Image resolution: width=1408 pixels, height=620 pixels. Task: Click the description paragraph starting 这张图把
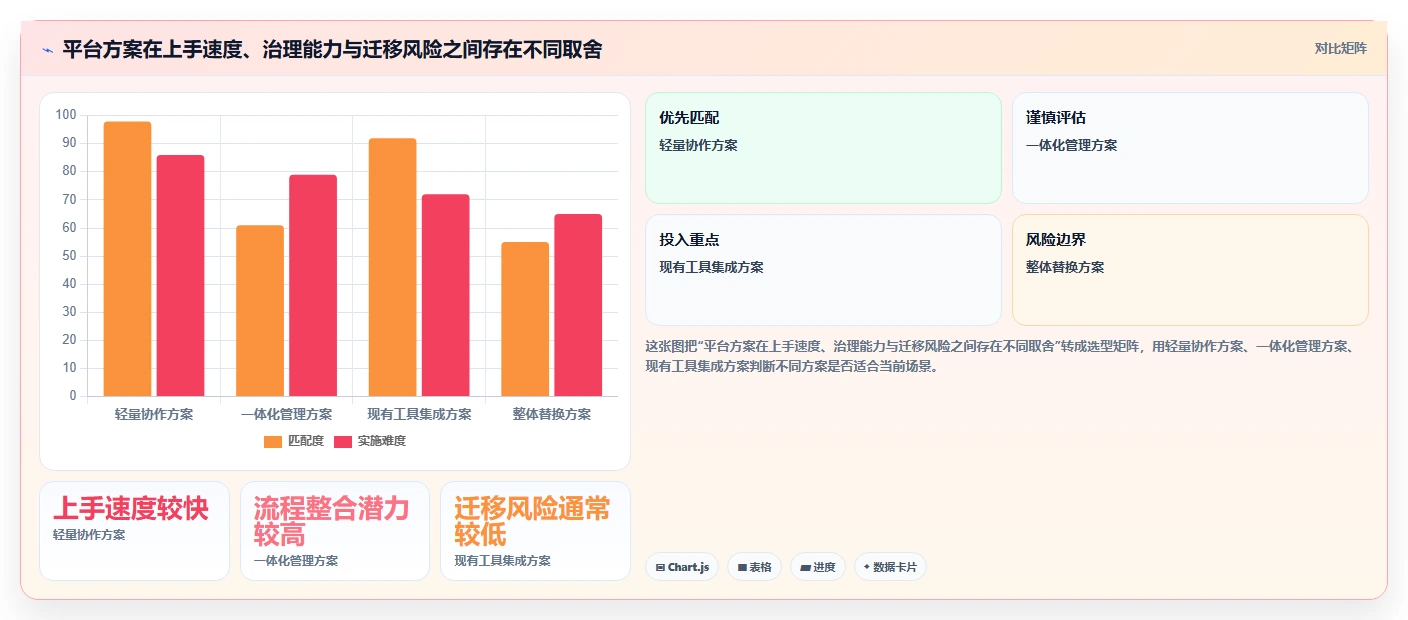coord(1000,356)
